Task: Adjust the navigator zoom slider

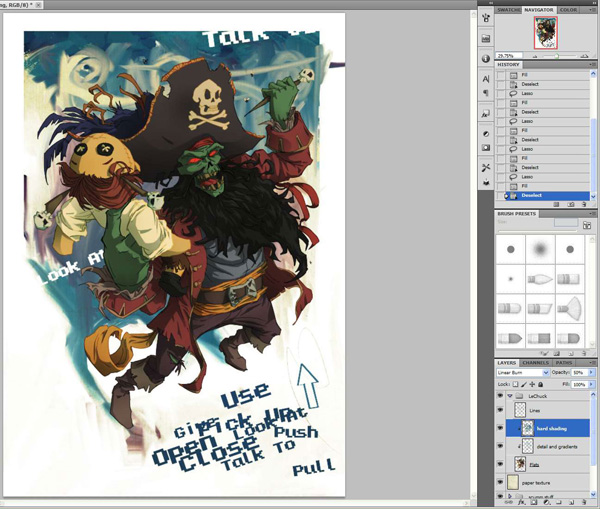Action: point(557,56)
